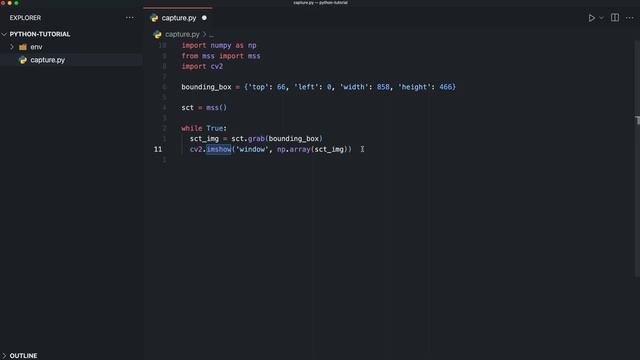The width and height of the screenshot is (640, 360).
Task: Click the unsaved dot on capture.py tab
Action: pyautogui.click(x=204, y=18)
